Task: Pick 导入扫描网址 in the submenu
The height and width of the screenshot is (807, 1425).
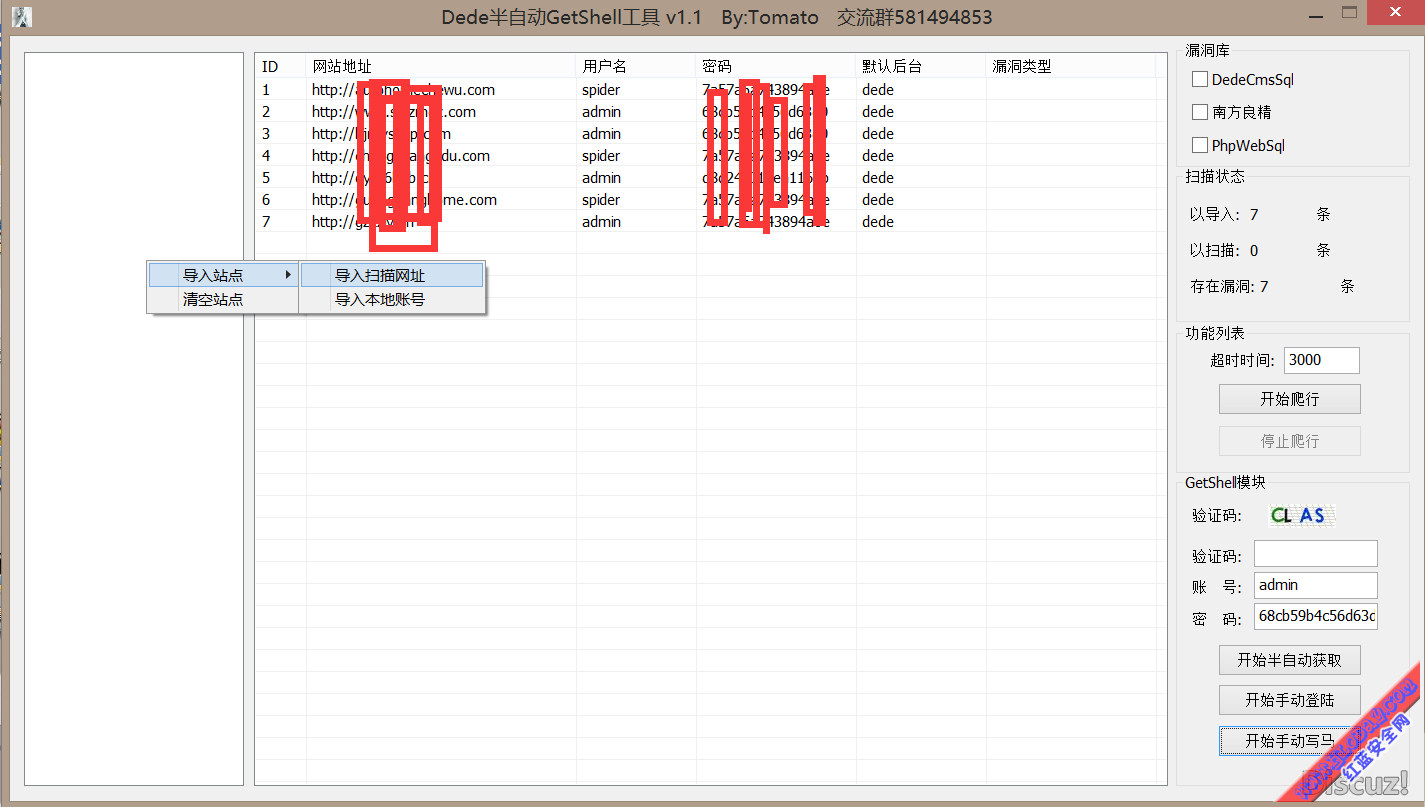Action: (392, 275)
